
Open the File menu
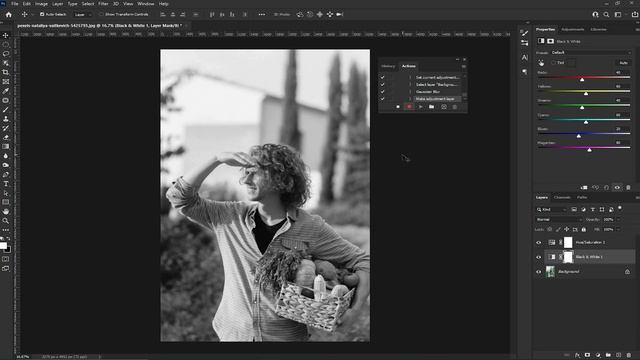point(15,4)
